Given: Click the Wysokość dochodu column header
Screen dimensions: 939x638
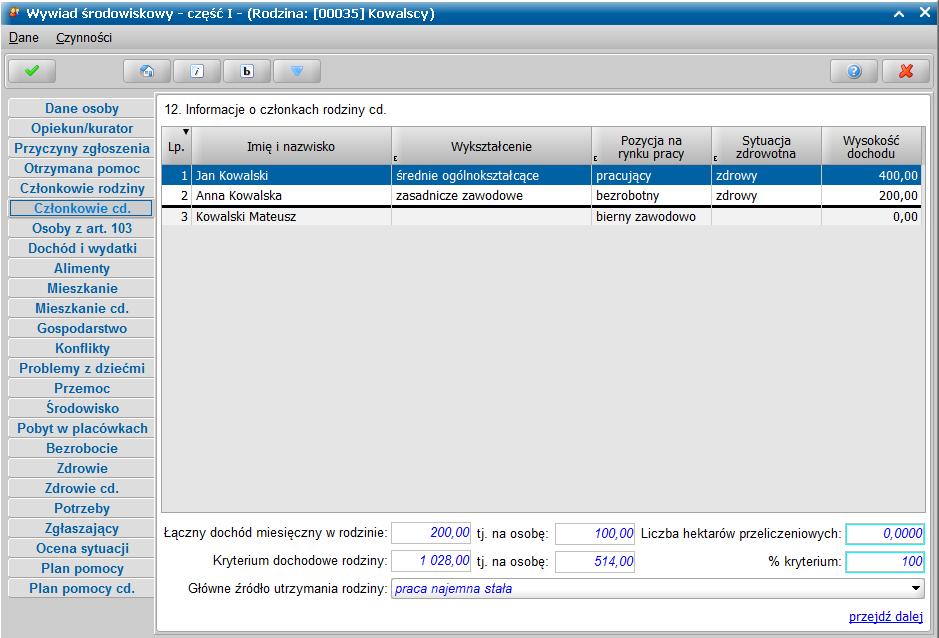Looking at the screenshot, I should [871, 146].
